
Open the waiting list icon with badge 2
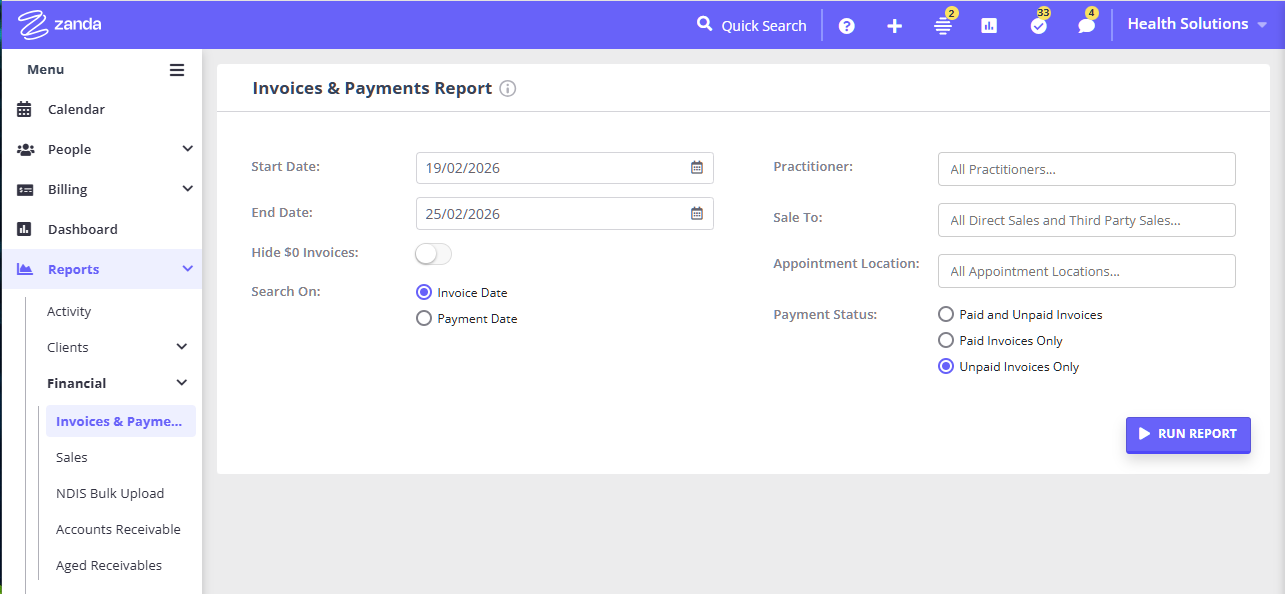point(942,26)
